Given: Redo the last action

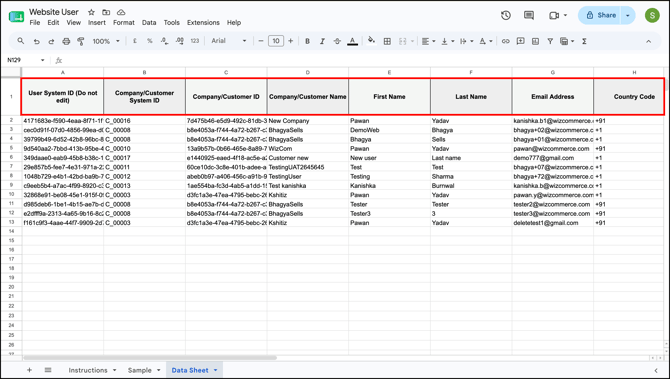Looking at the screenshot, I should pos(51,41).
